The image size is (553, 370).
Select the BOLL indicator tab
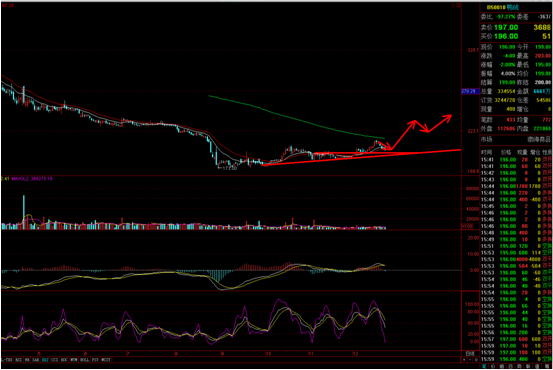85,360
